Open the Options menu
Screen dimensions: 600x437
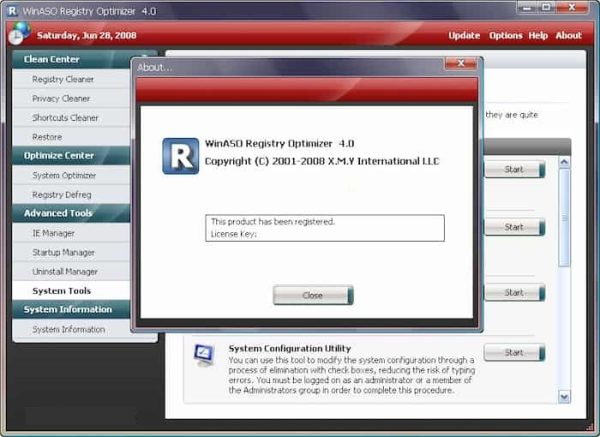tap(505, 36)
